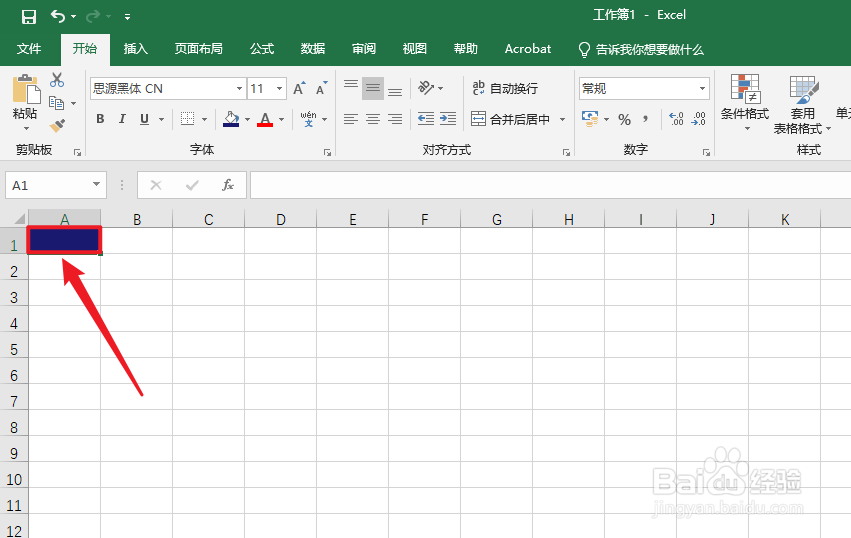Open Customize Quick Access Toolbar arrow
Screen dimensions: 851x538
(128, 17)
